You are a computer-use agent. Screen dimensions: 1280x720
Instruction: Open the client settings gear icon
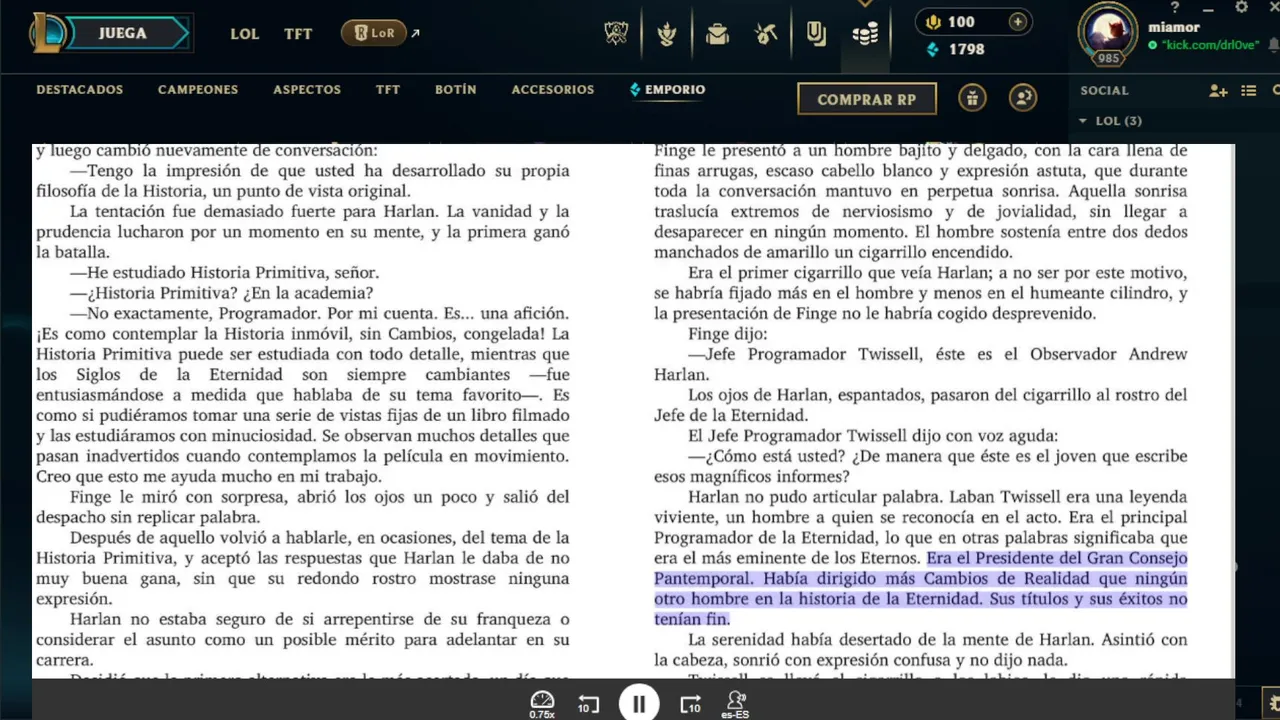(x=1242, y=7)
